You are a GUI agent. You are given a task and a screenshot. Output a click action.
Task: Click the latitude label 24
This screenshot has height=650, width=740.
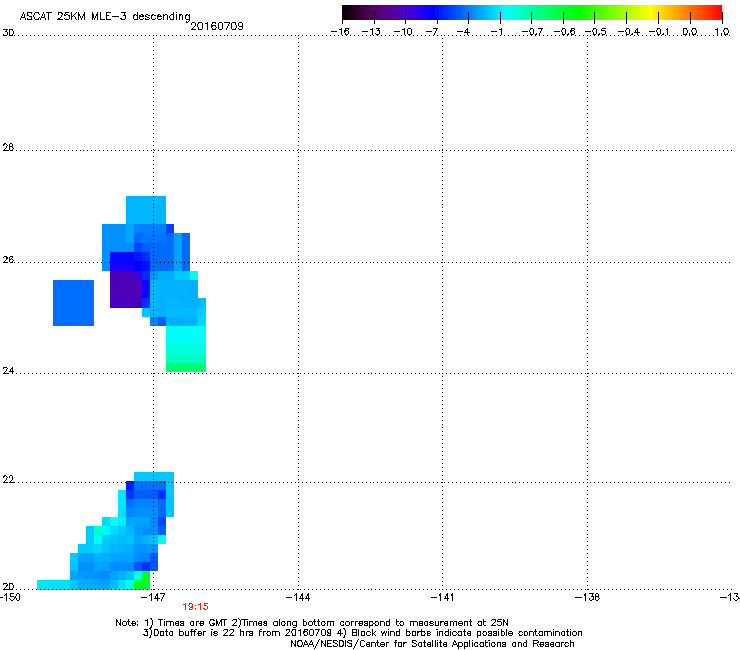8,371
